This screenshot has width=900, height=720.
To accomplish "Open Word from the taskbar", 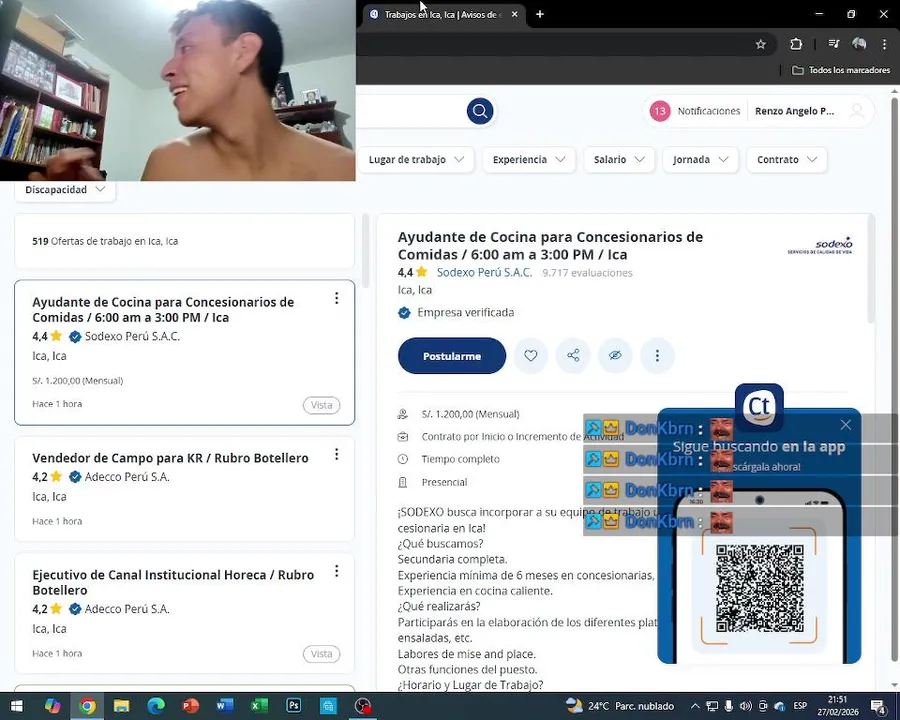I will 224,706.
